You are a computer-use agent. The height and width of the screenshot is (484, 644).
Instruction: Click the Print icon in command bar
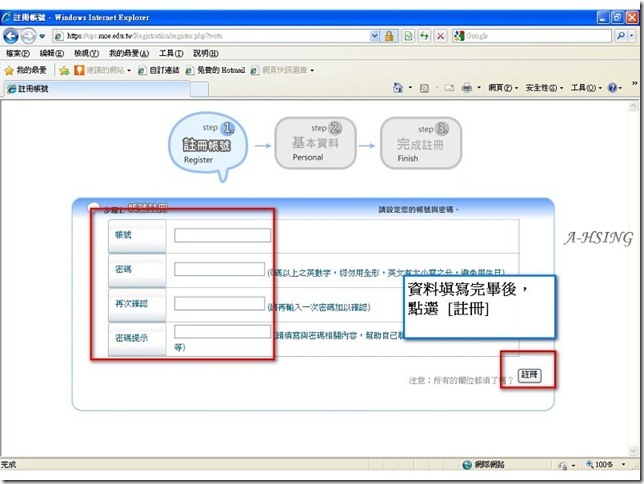click(x=467, y=88)
